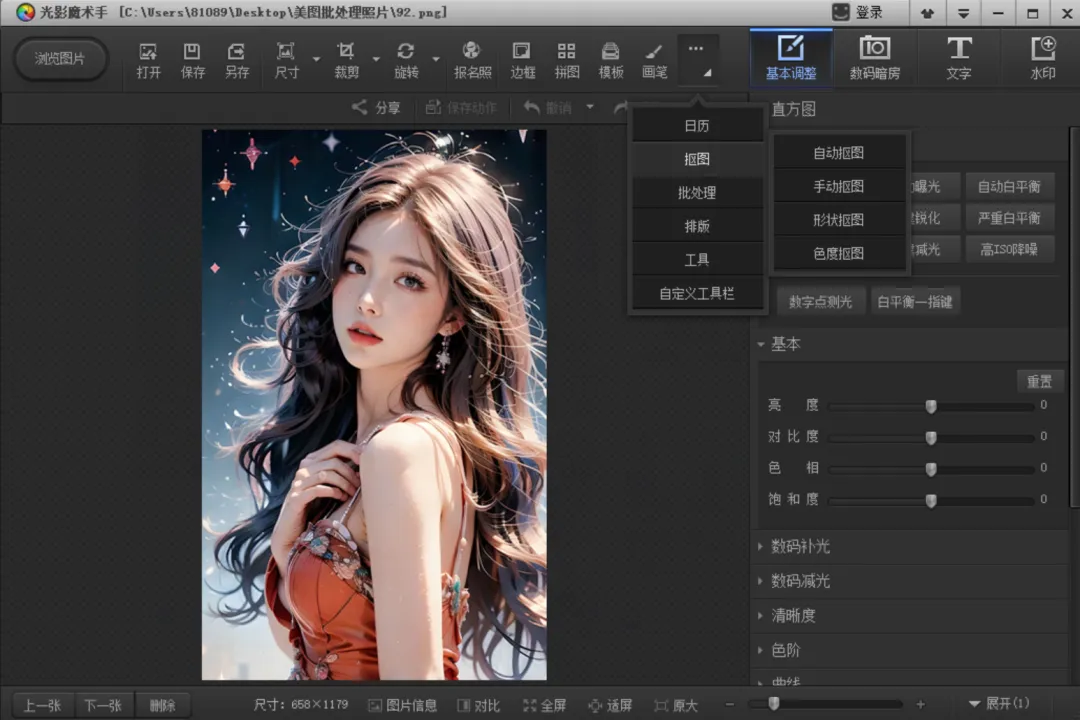Open the 边框 frame tool
This screenshot has width=1080, height=720.
pyautogui.click(x=522, y=60)
